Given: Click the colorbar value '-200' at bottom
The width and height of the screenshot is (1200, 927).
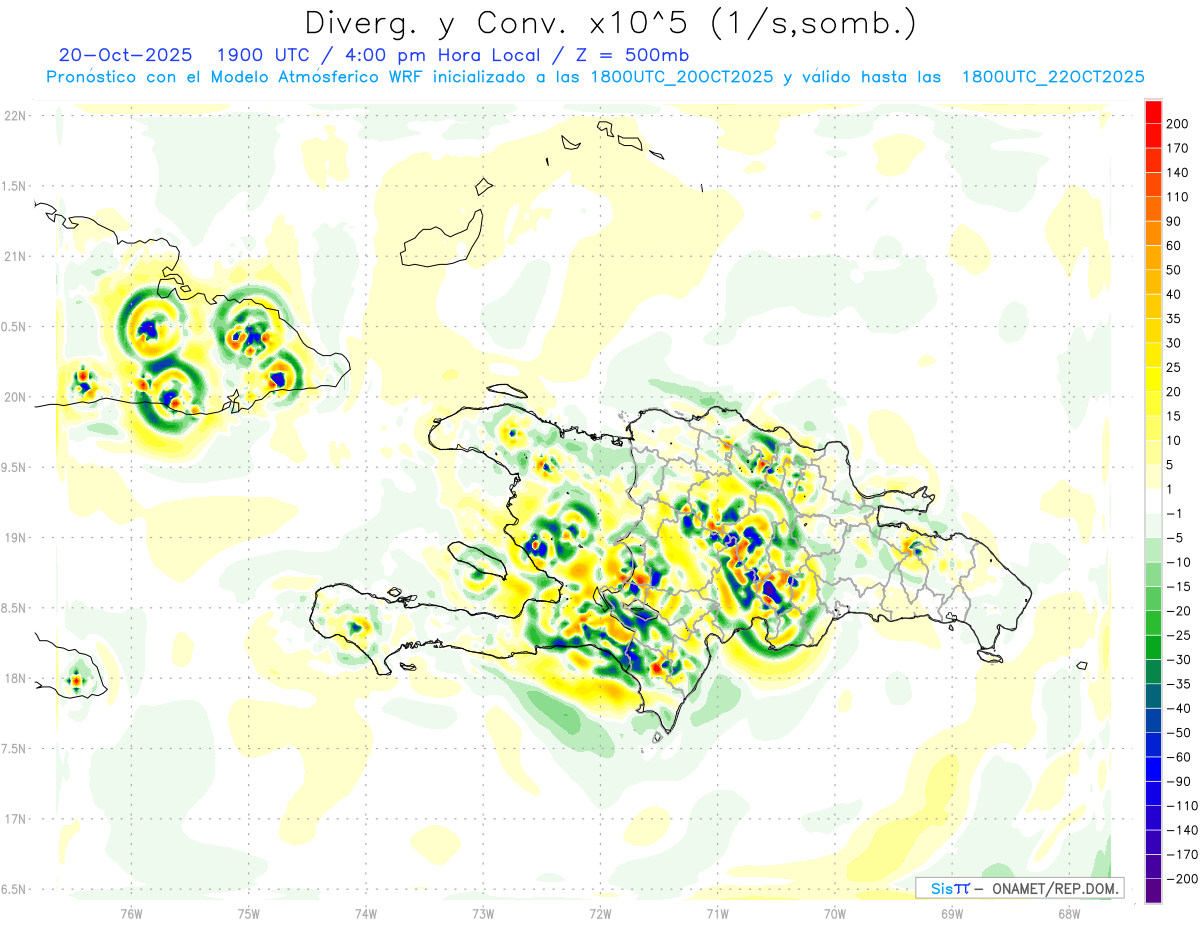Looking at the screenshot, I should pos(1183,880).
